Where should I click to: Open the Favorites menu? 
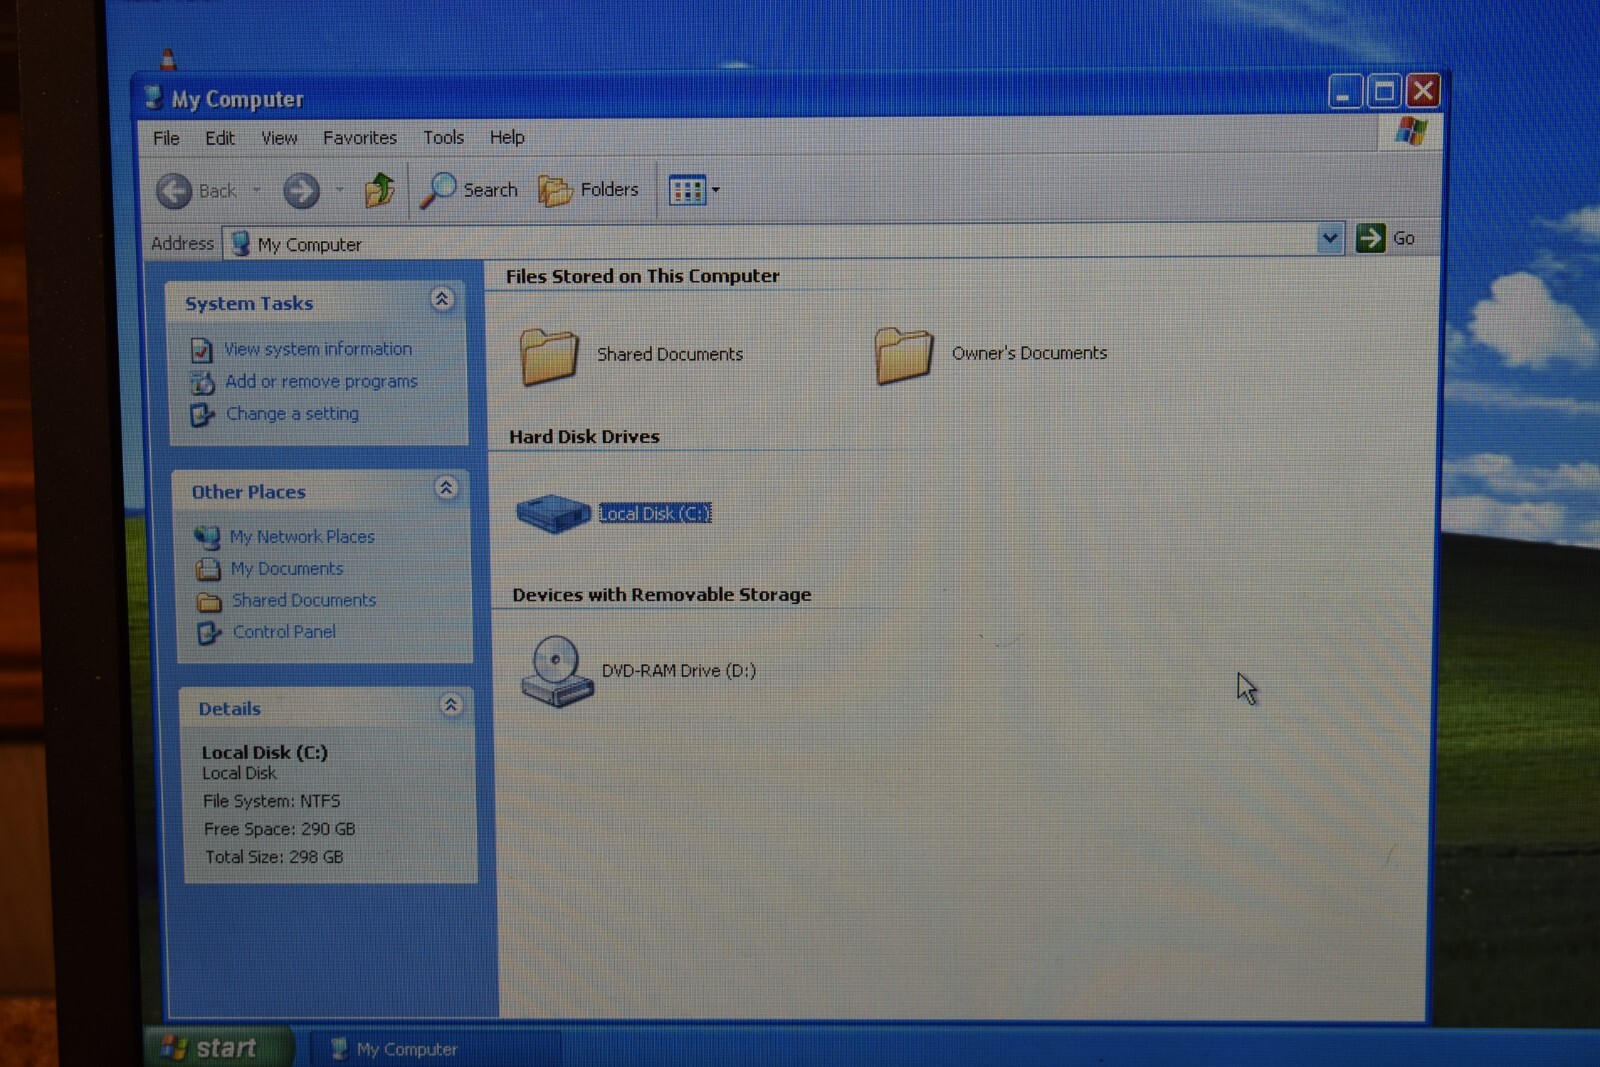tap(360, 138)
